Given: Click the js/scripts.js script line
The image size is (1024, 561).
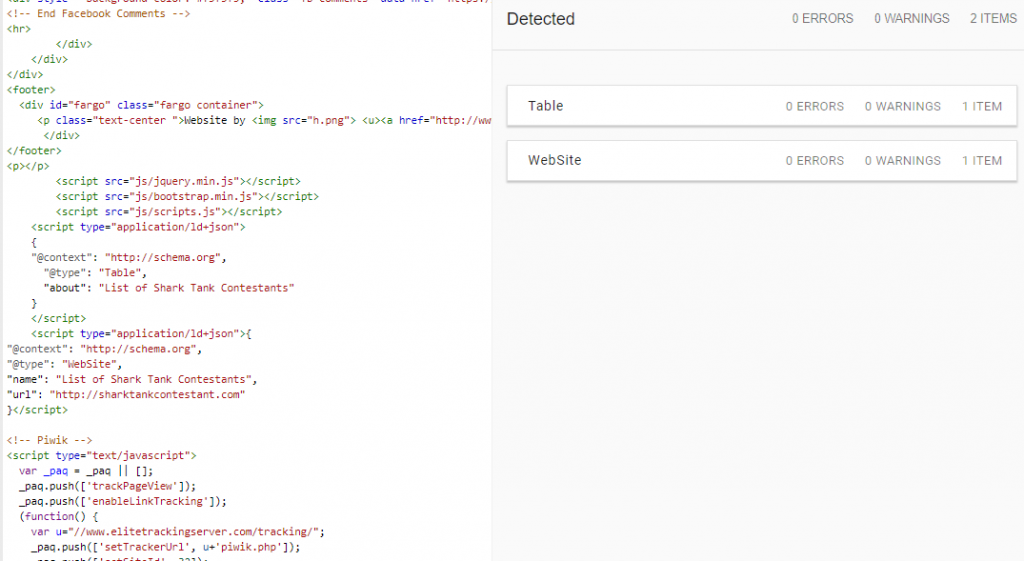Looking at the screenshot, I should pyautogui.click(x=169, y=212).
